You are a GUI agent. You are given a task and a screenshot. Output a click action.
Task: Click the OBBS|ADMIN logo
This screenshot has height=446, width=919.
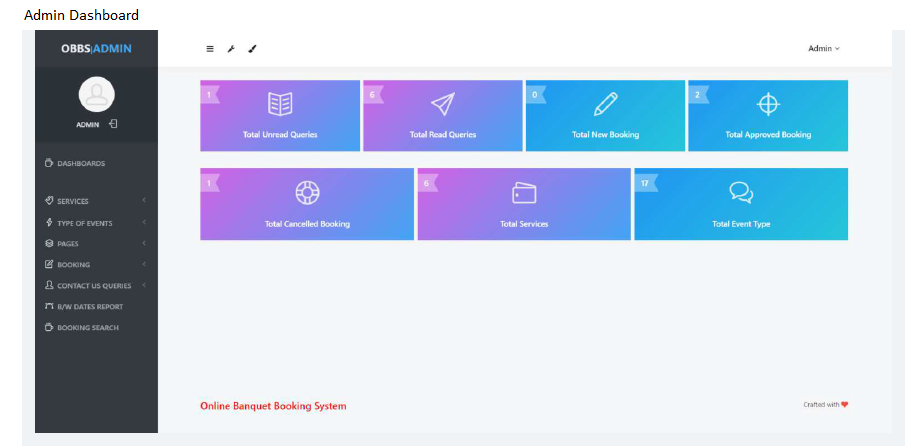pos(96,49)
